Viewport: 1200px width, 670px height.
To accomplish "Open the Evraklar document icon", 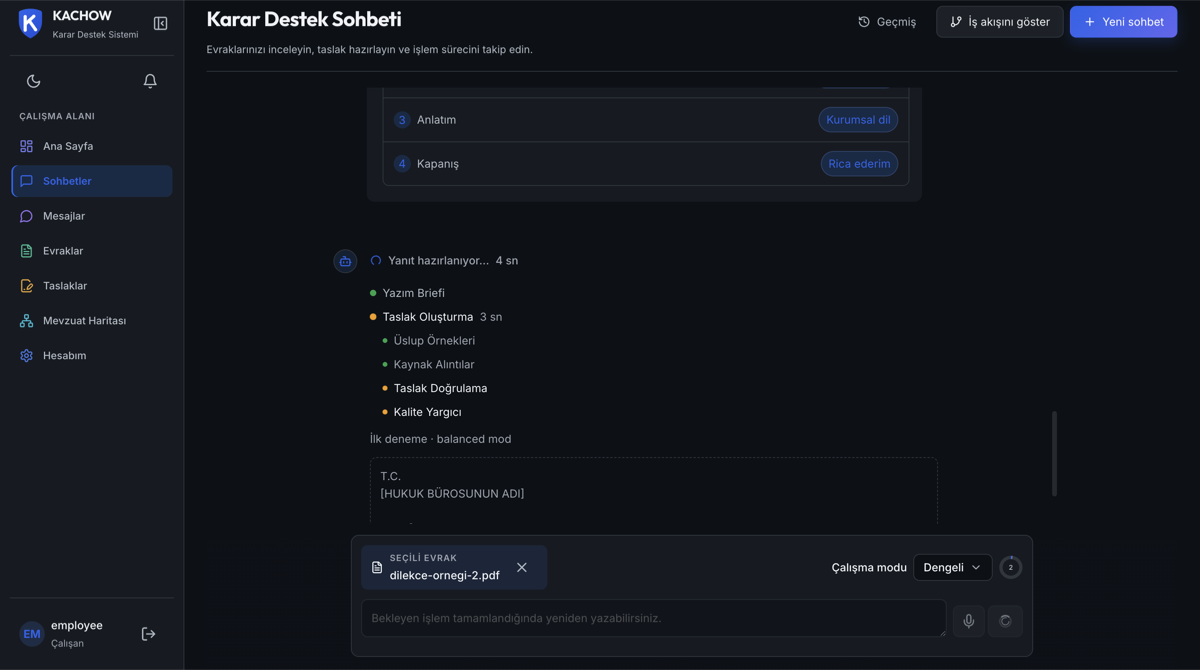I will [26, 251].
